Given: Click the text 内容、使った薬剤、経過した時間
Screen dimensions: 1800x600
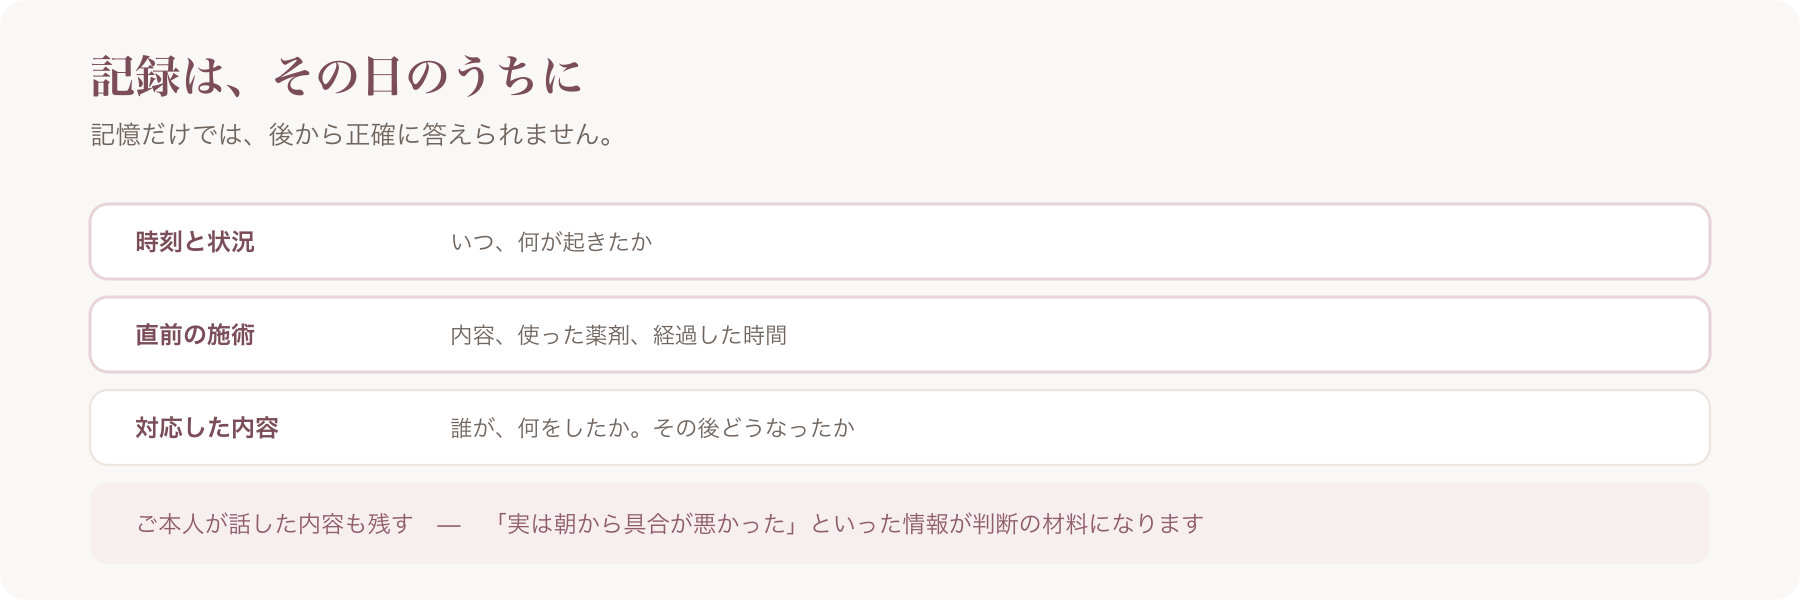Looking at the screenshot, I should click(618, 335).
